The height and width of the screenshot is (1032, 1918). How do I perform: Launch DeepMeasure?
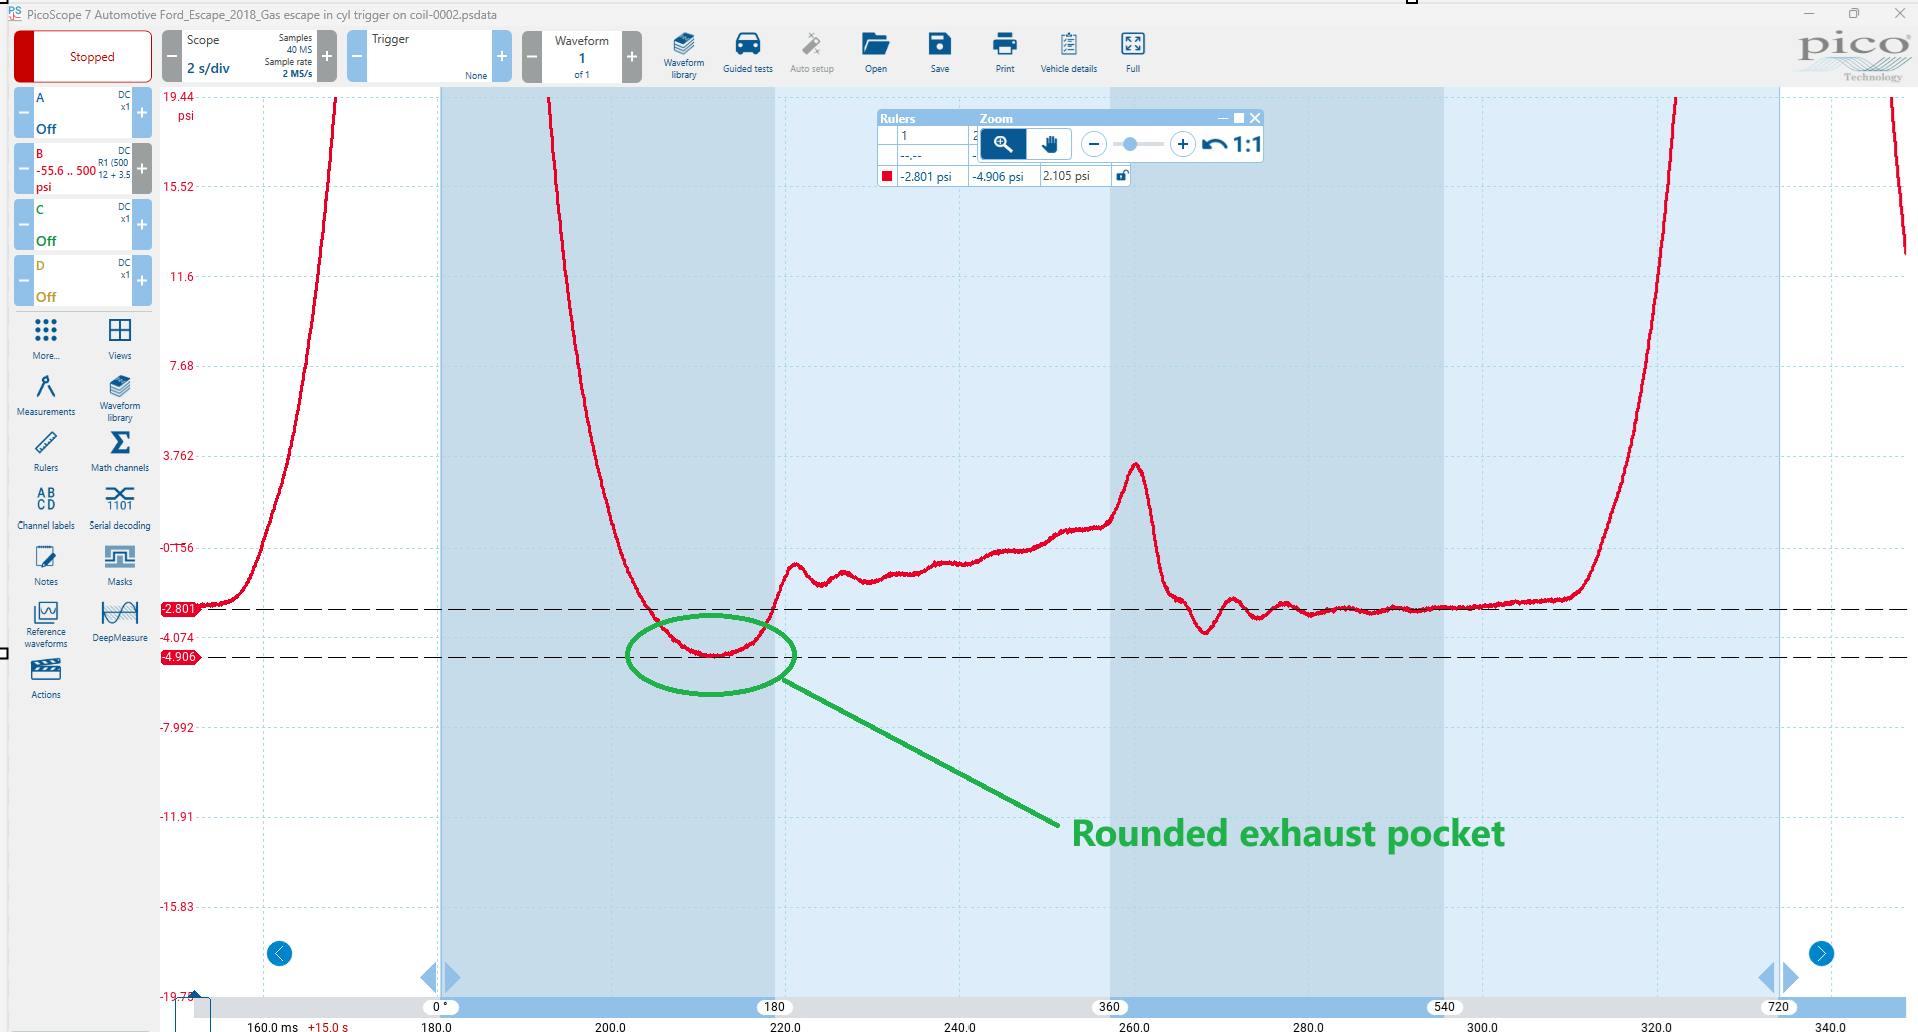(119, 618)
